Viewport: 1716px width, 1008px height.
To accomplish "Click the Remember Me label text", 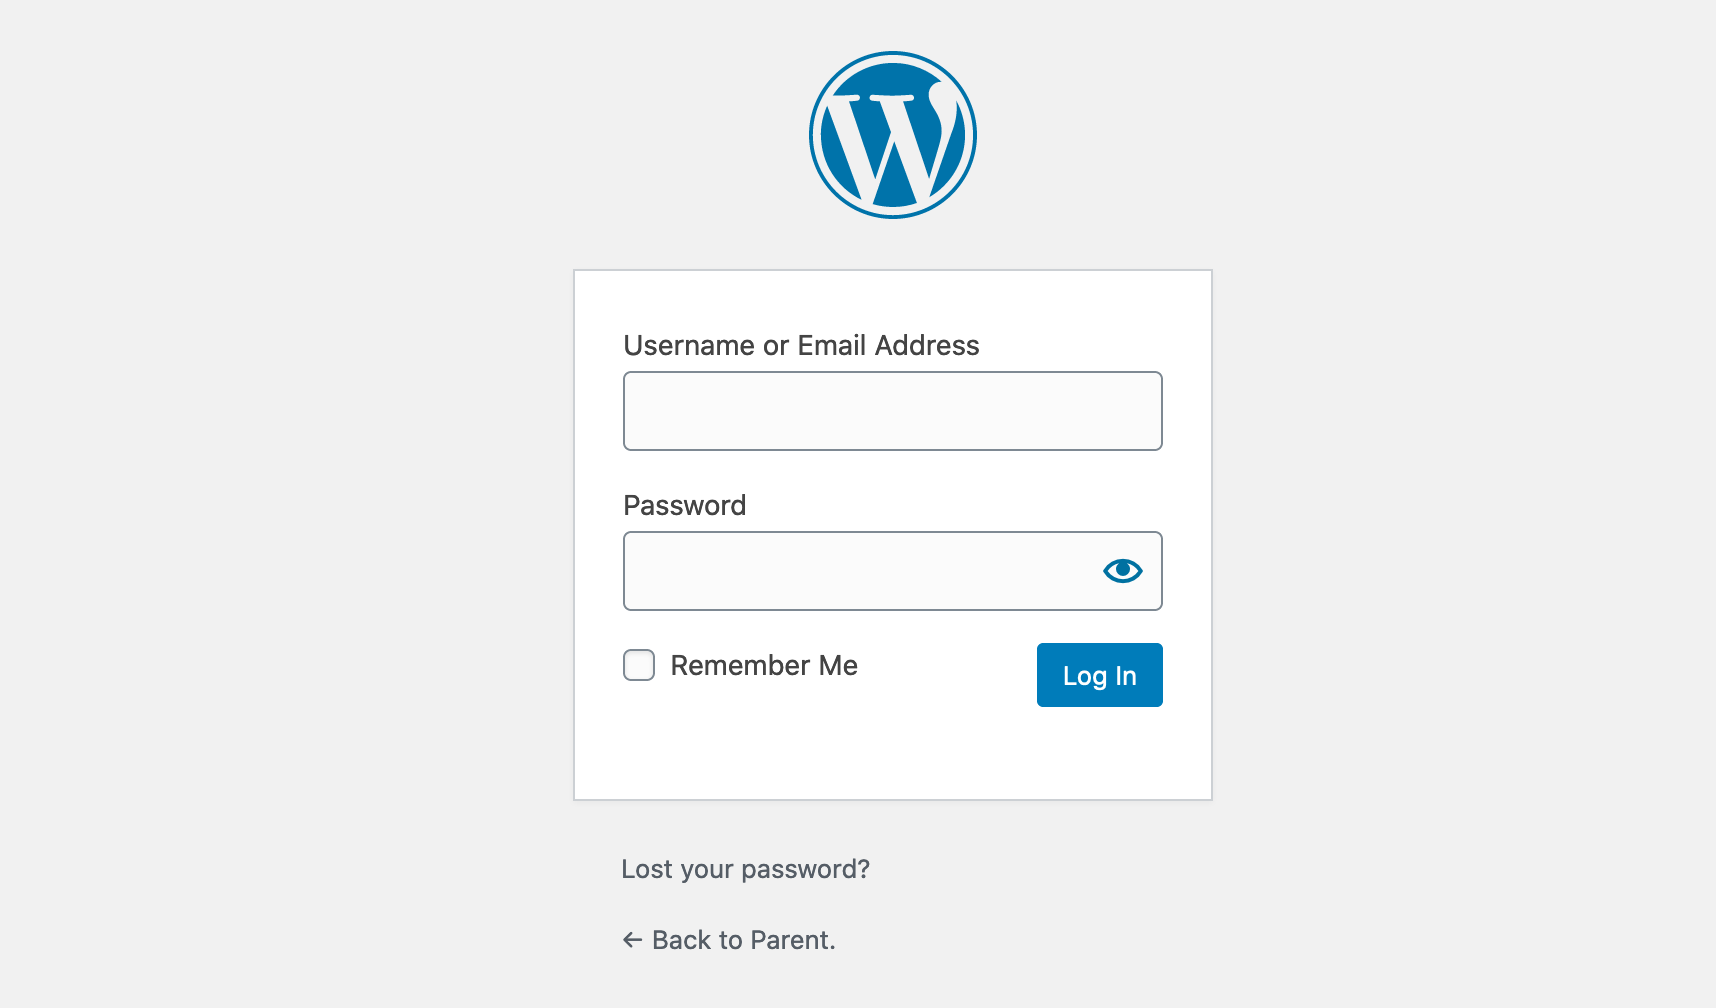I will pyautogui.click(x=764, y=665).
